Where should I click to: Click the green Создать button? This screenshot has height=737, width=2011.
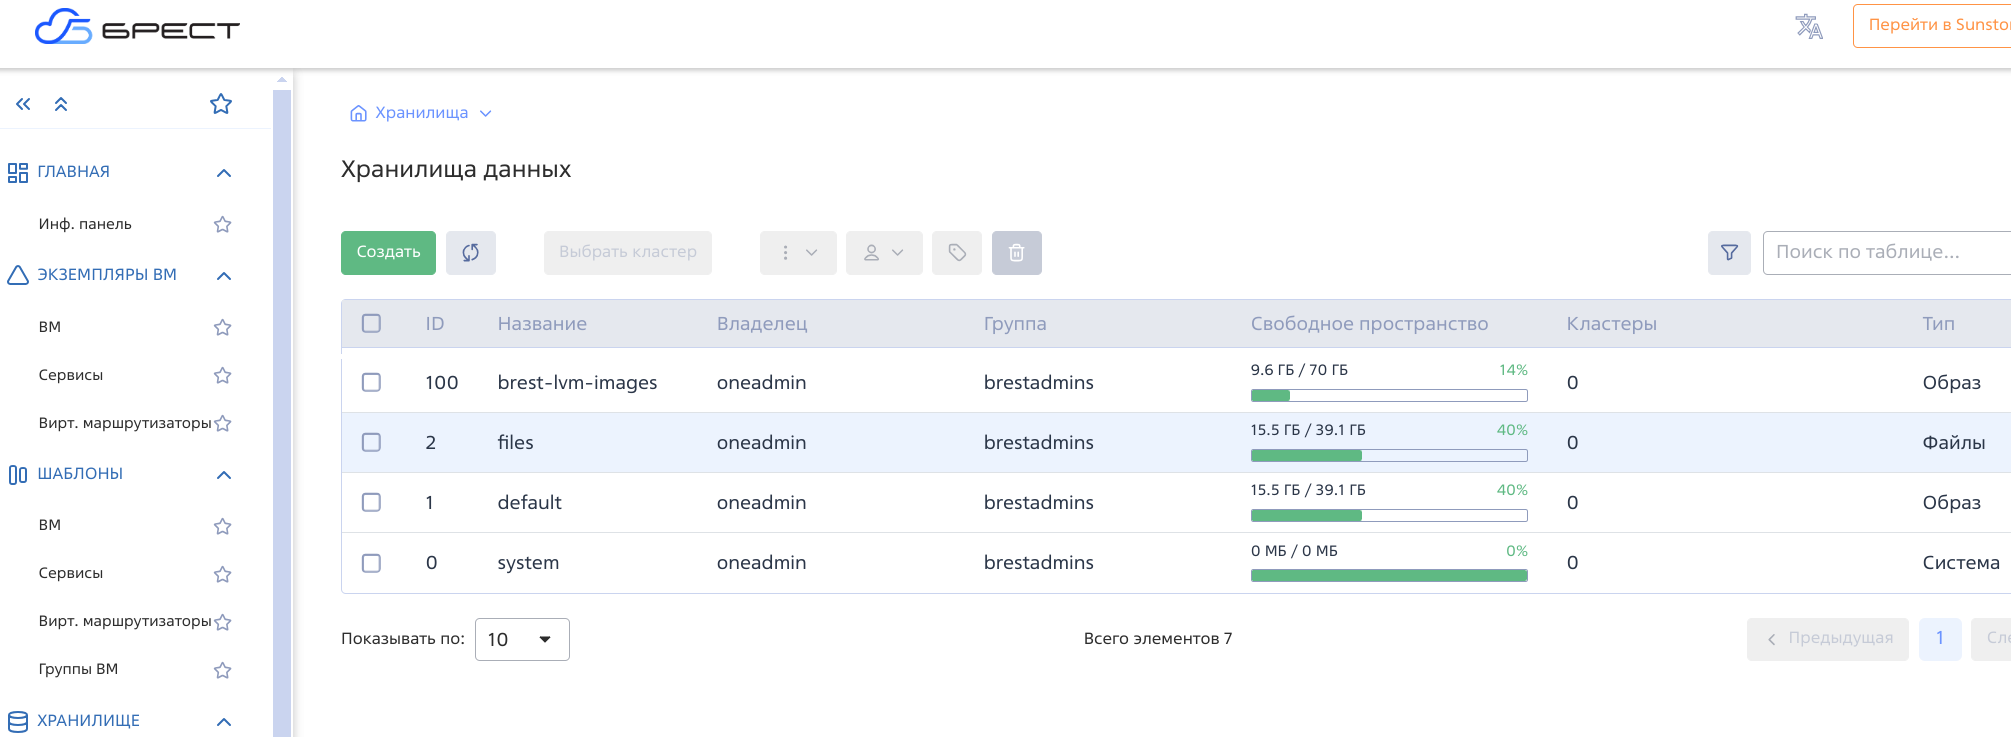pos(388,253)
